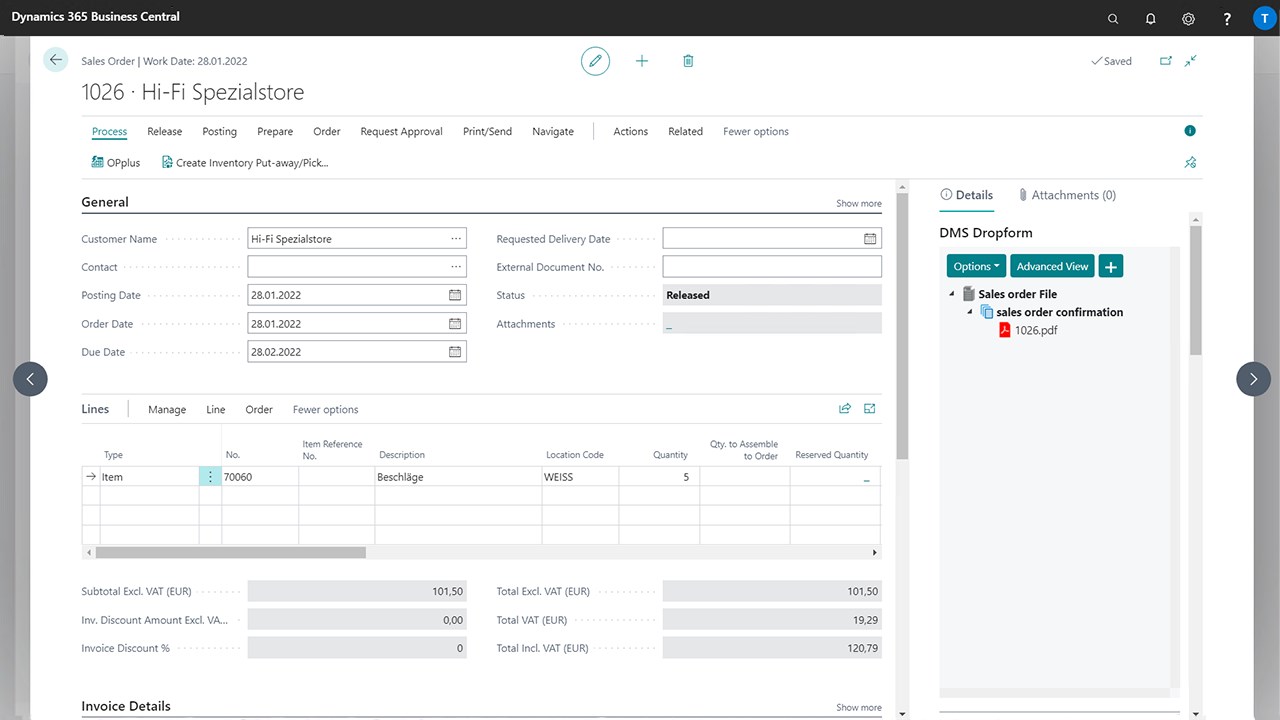Create a new sales order with plus icon
The width and height of the screenshot is (1280, 720).
tap(642, 61)
